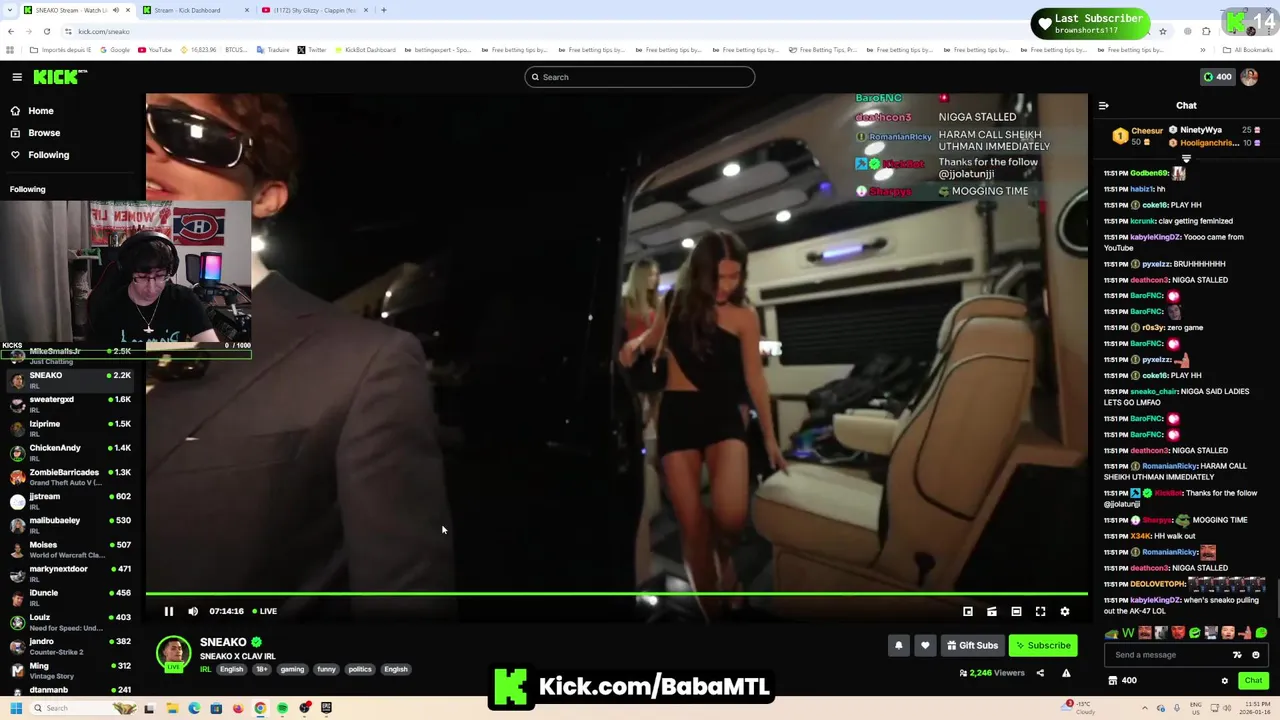The width and height of the screenshot is (1280, 720).
Task: Open sweatergxd channel in Following list
Action: [x=70, y=404]
